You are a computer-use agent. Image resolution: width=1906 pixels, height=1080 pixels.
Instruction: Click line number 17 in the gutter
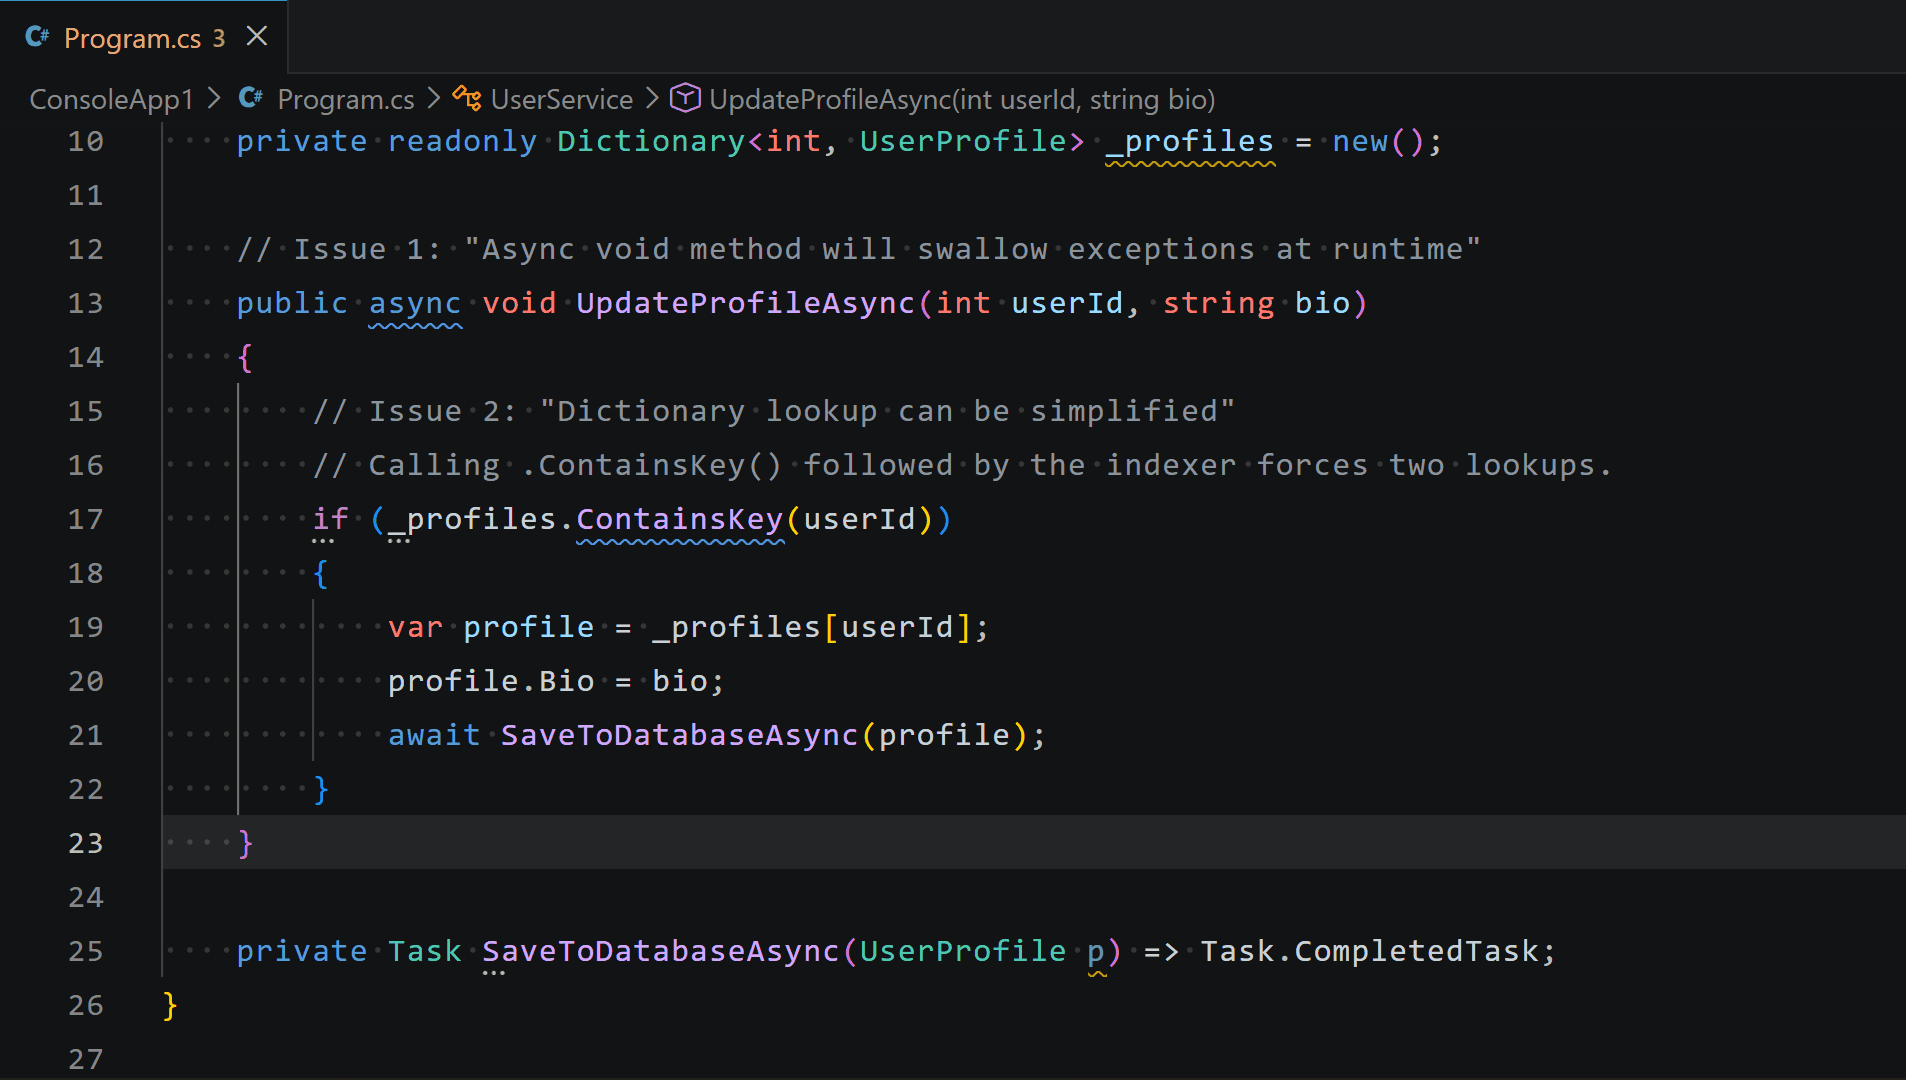tap(85, 519)
